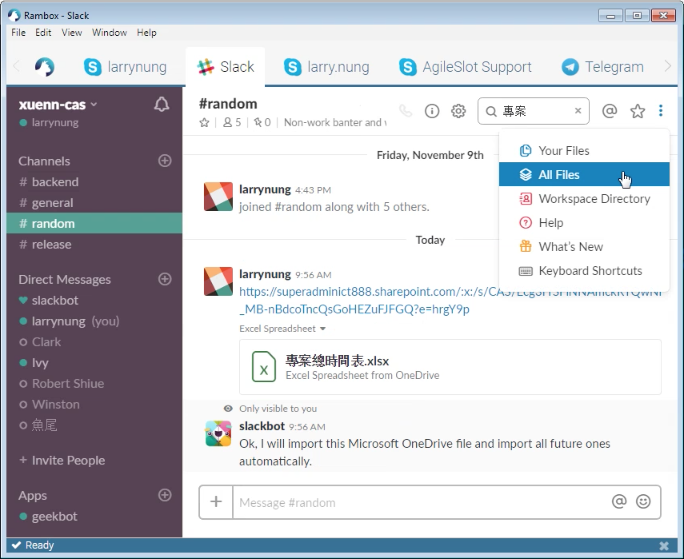The image size is (684, 559).
Task: Go to the #release channel
Action: pyautogui.click(x=94, y=244)
